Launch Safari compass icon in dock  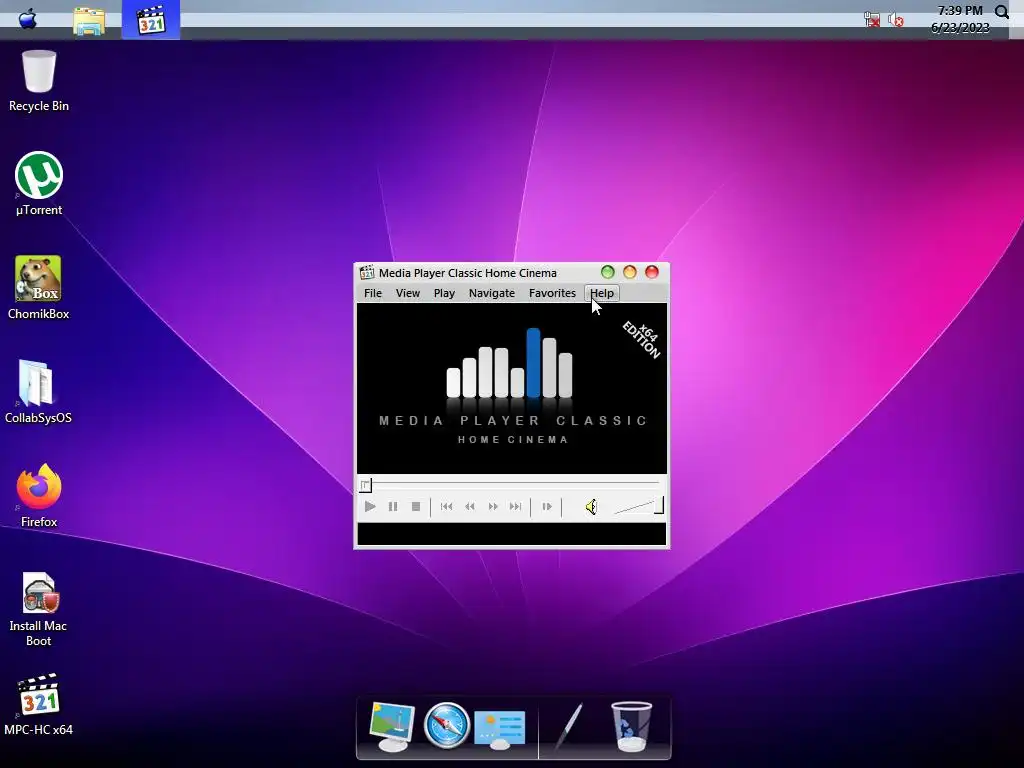[447, 725]
